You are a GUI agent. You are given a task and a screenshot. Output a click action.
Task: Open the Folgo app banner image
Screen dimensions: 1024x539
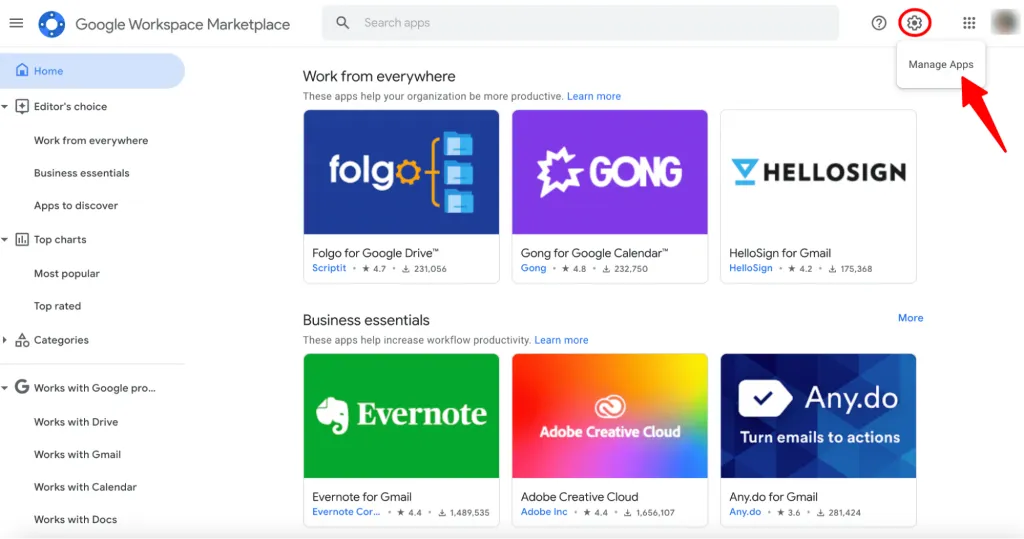pos(401,172)
